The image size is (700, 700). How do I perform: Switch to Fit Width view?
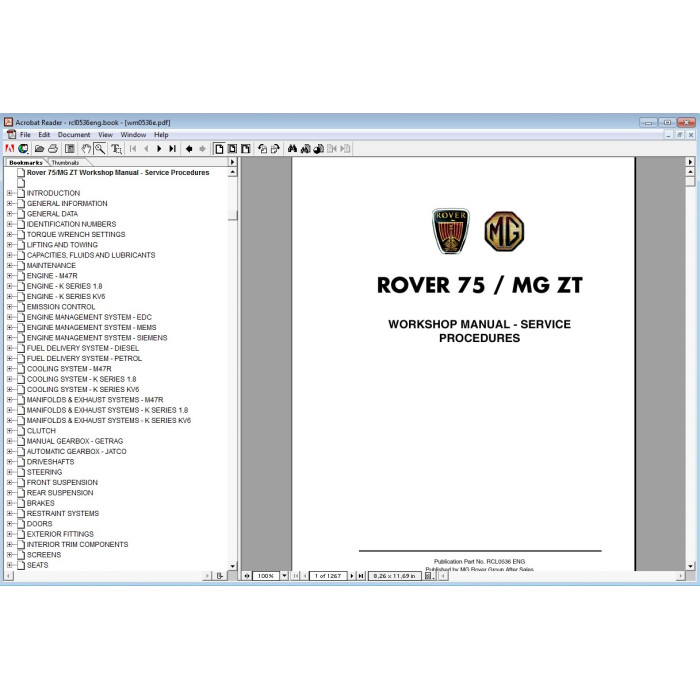tap(246, 149)
